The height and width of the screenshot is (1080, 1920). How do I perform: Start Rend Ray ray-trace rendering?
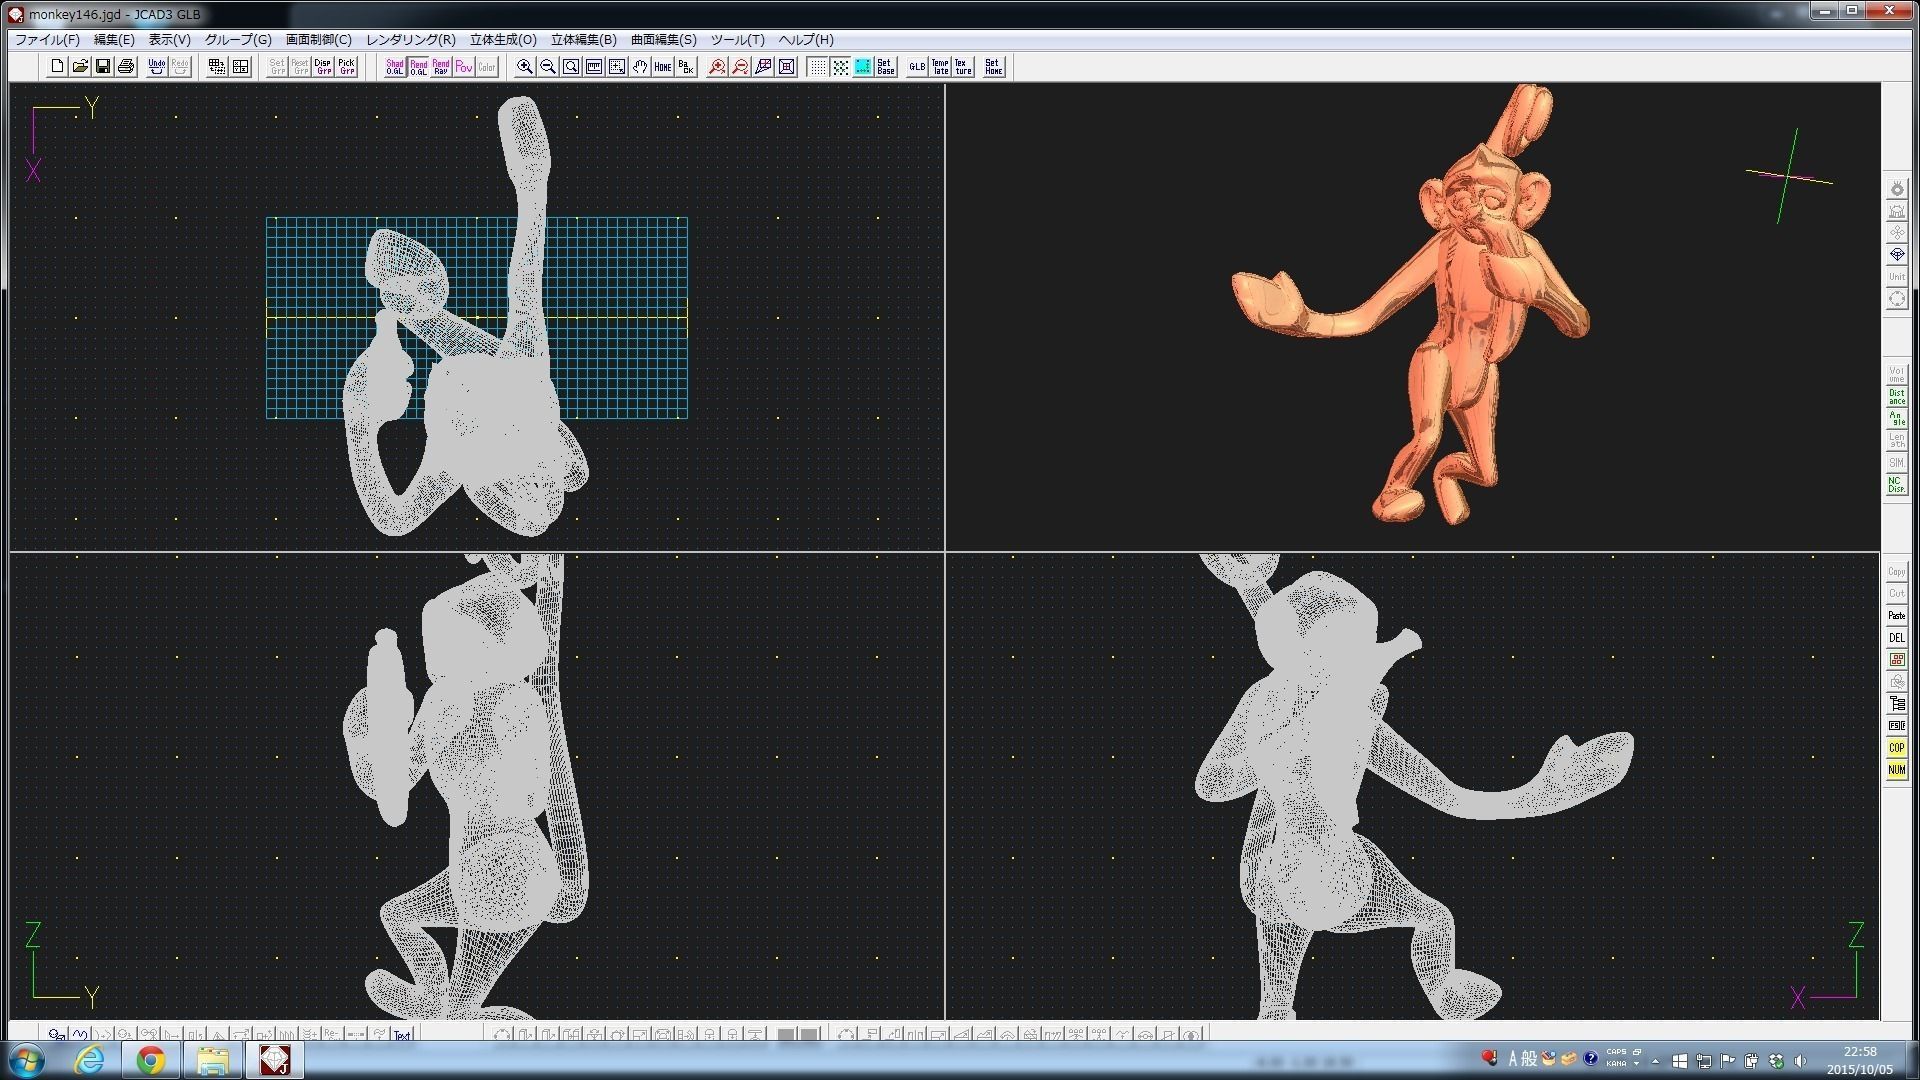tap(441, 67)
